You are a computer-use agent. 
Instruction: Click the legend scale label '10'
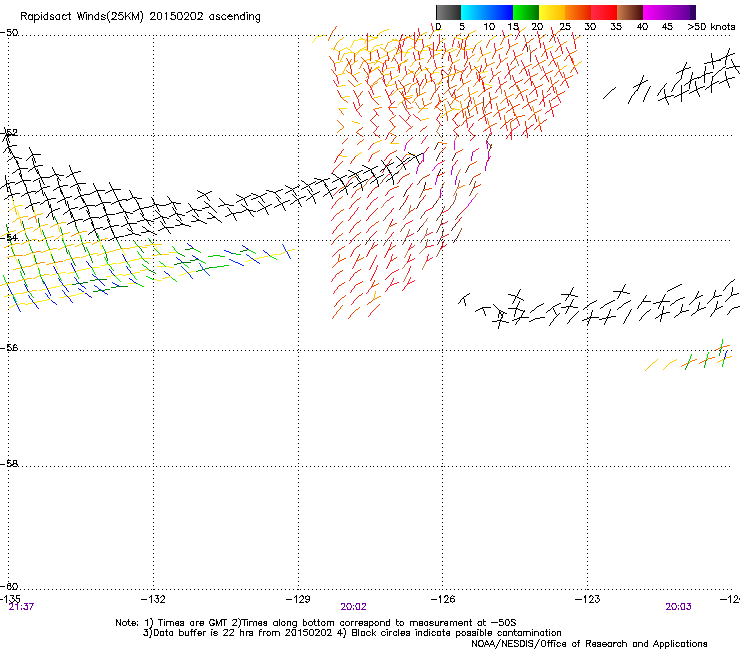point(489,27)
